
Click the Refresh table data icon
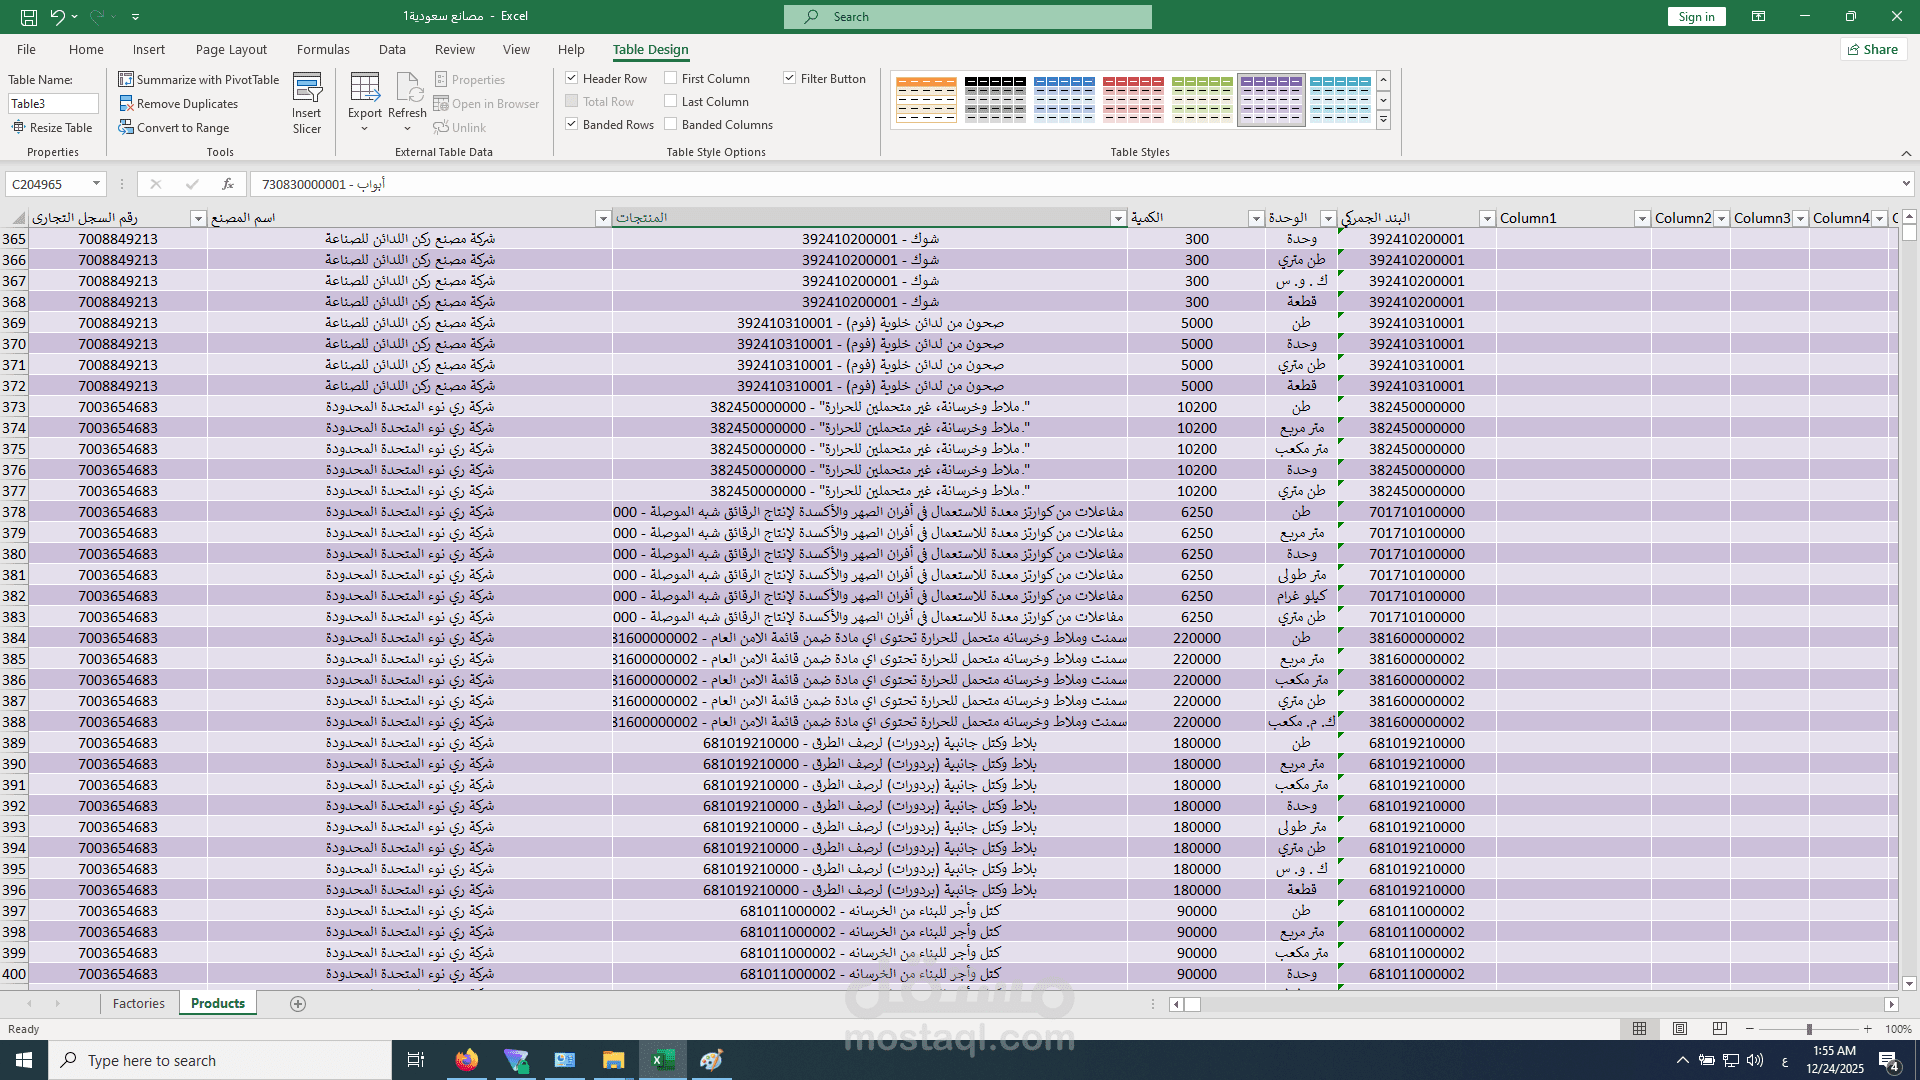[407, 89]
